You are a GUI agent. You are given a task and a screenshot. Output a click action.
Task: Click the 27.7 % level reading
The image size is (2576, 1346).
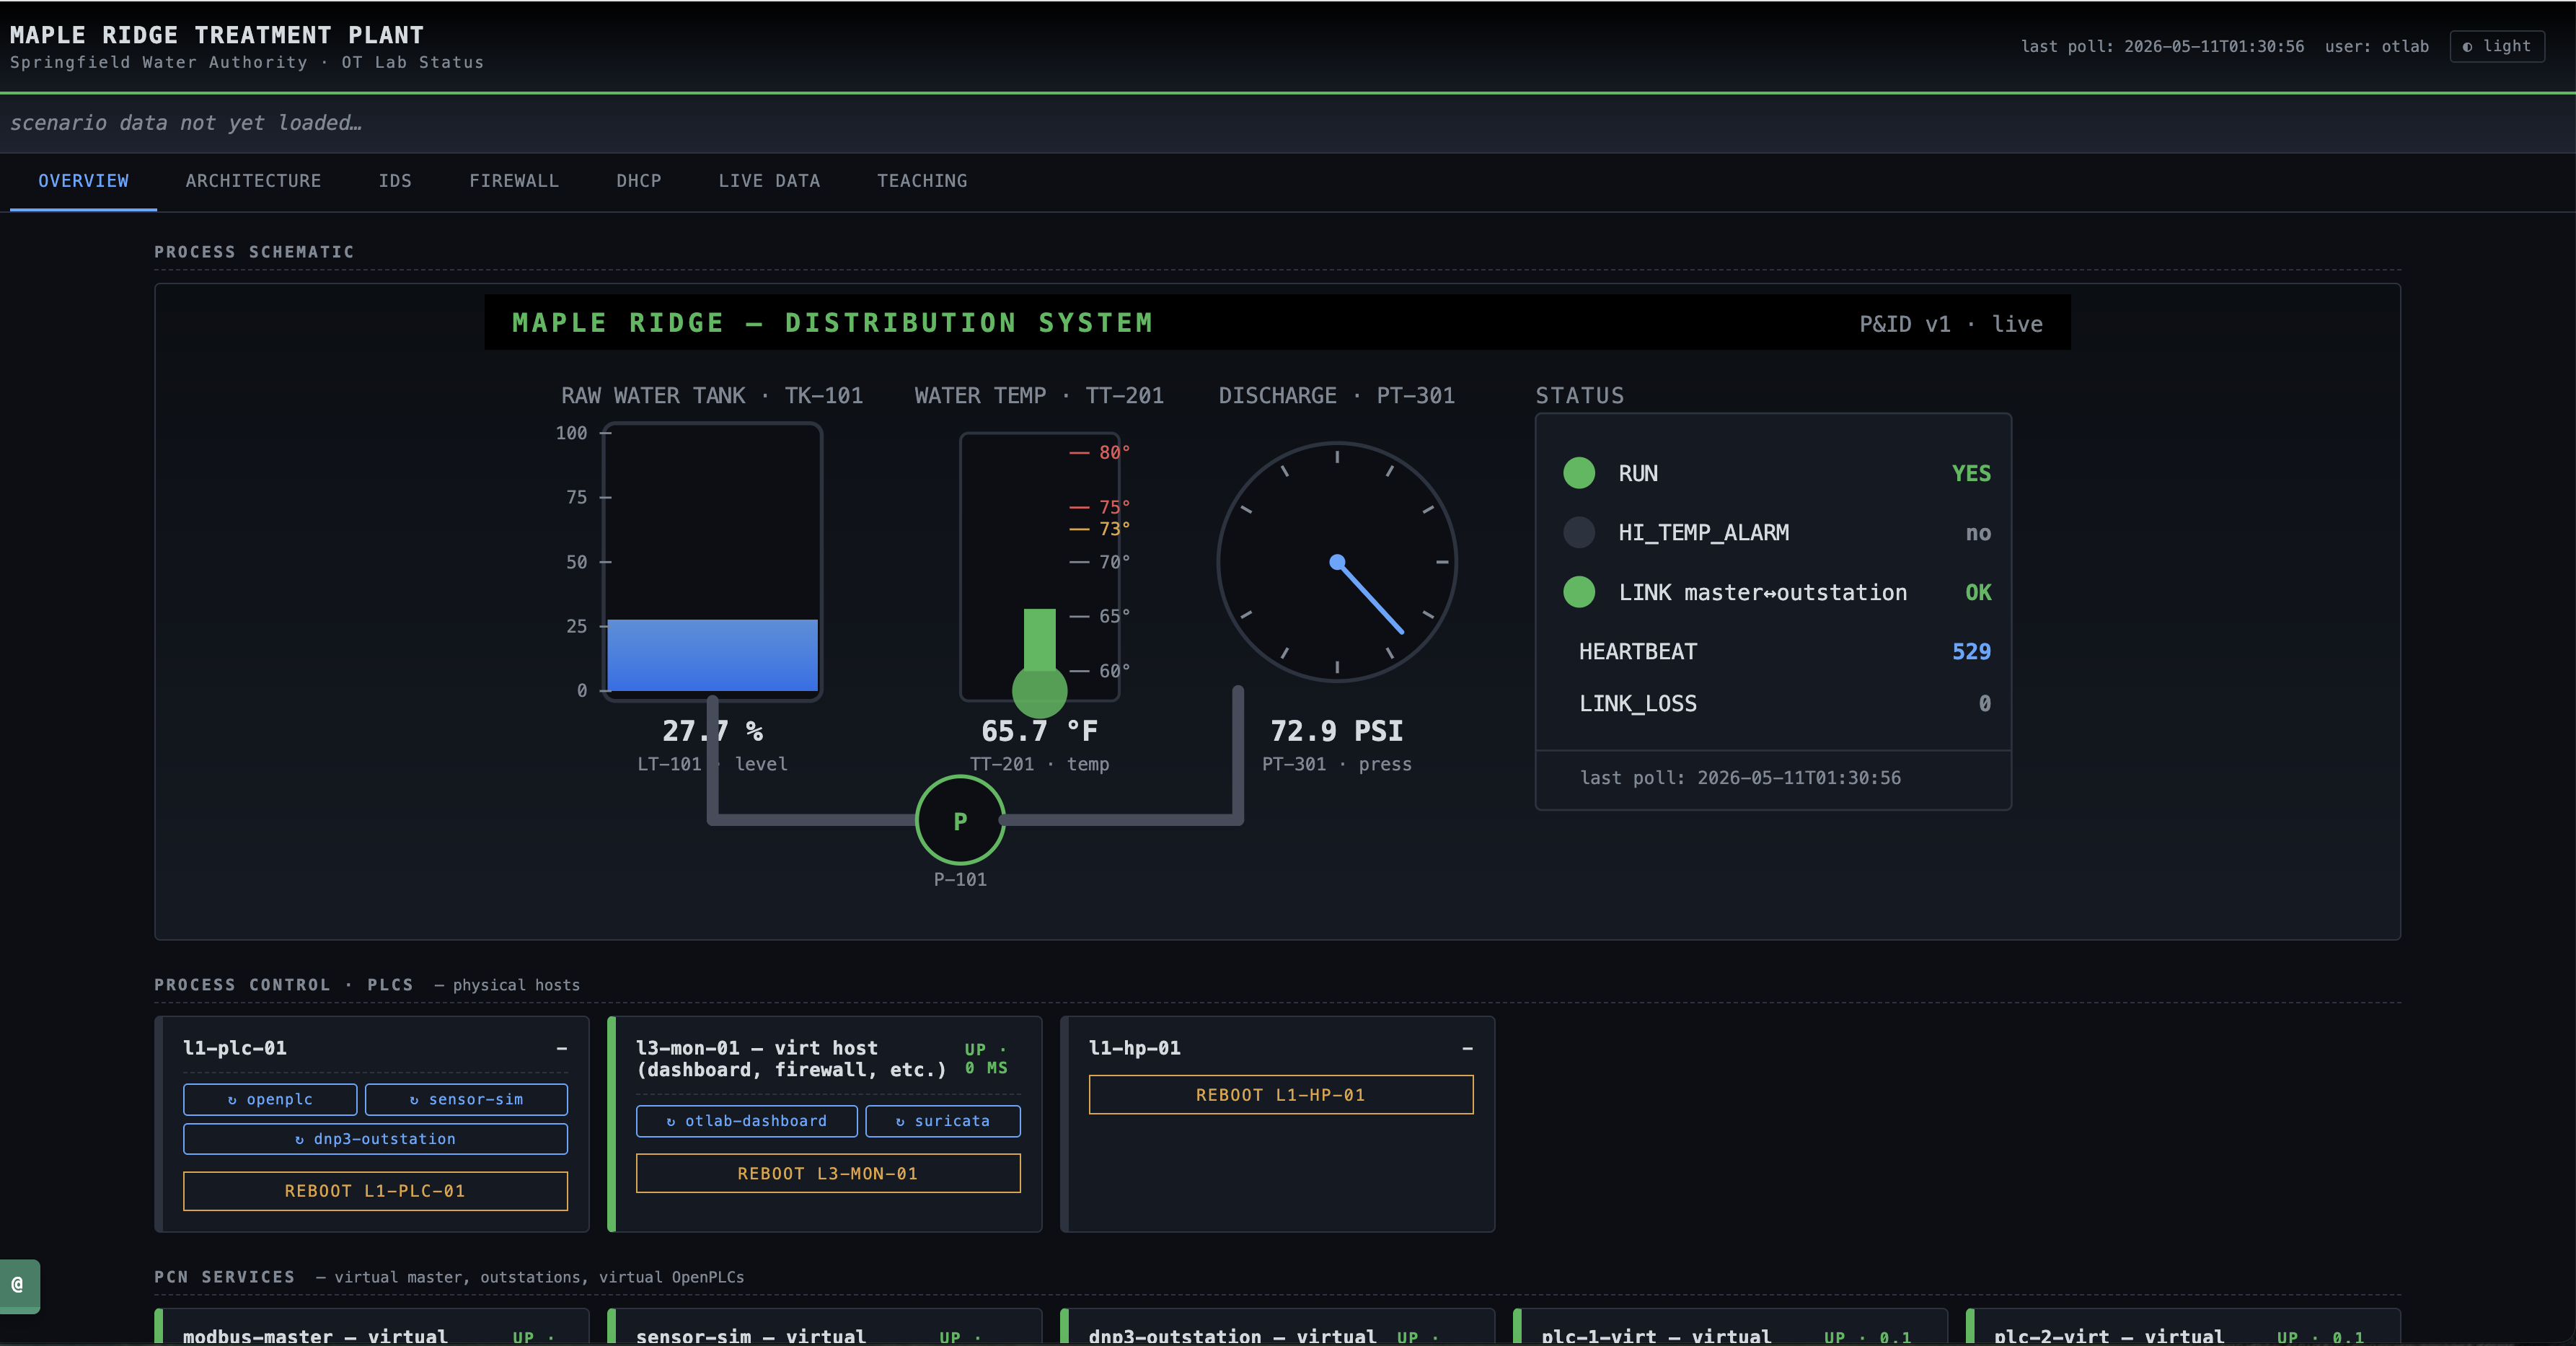pos(712,731)
